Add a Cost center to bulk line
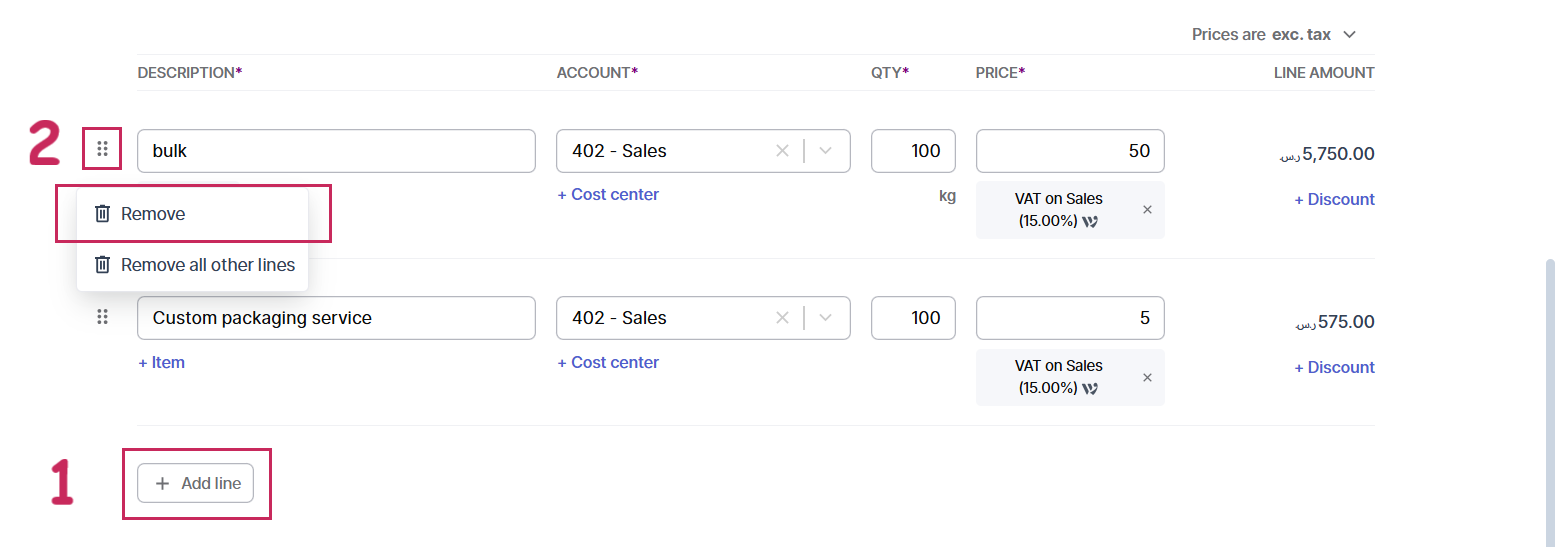 (608, 195)
